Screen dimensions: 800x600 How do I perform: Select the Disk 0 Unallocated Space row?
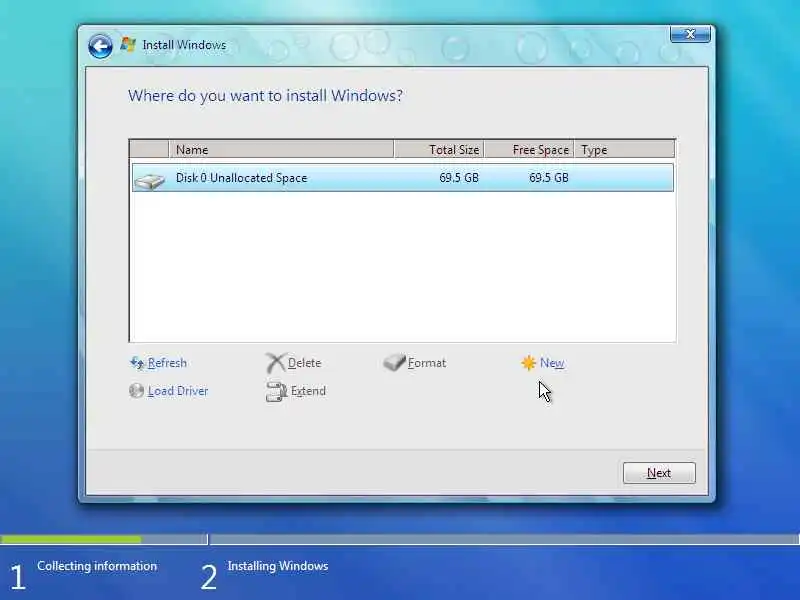(x=403, y=178)
